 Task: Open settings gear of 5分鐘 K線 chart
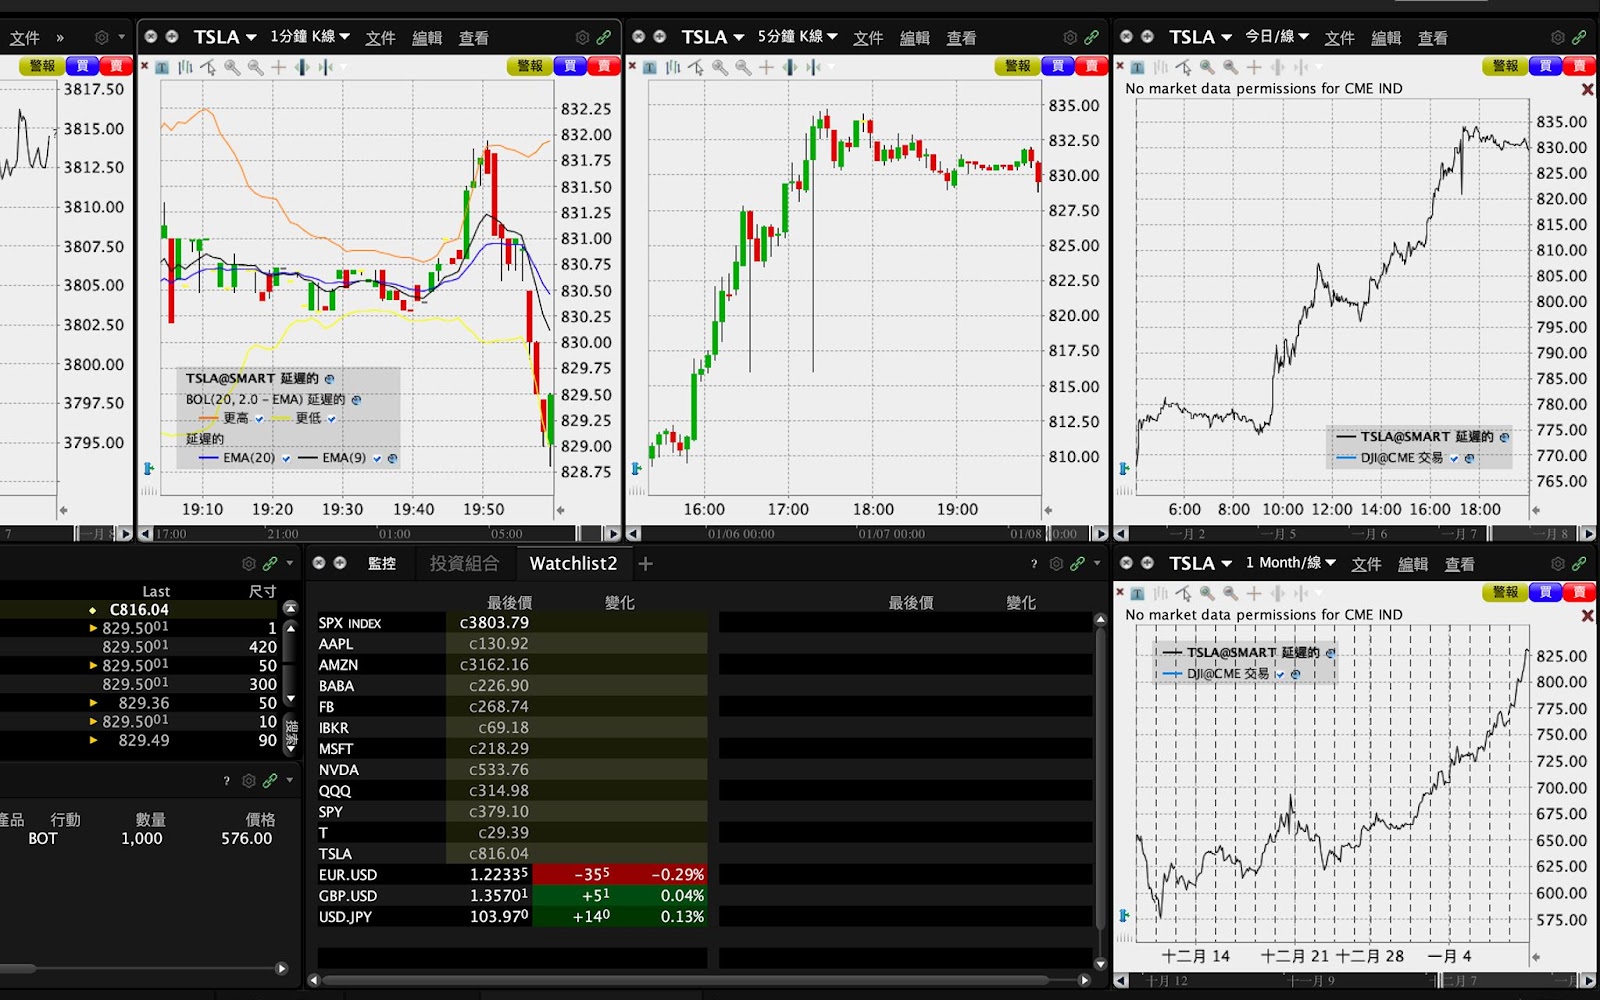pos(1070,37)
